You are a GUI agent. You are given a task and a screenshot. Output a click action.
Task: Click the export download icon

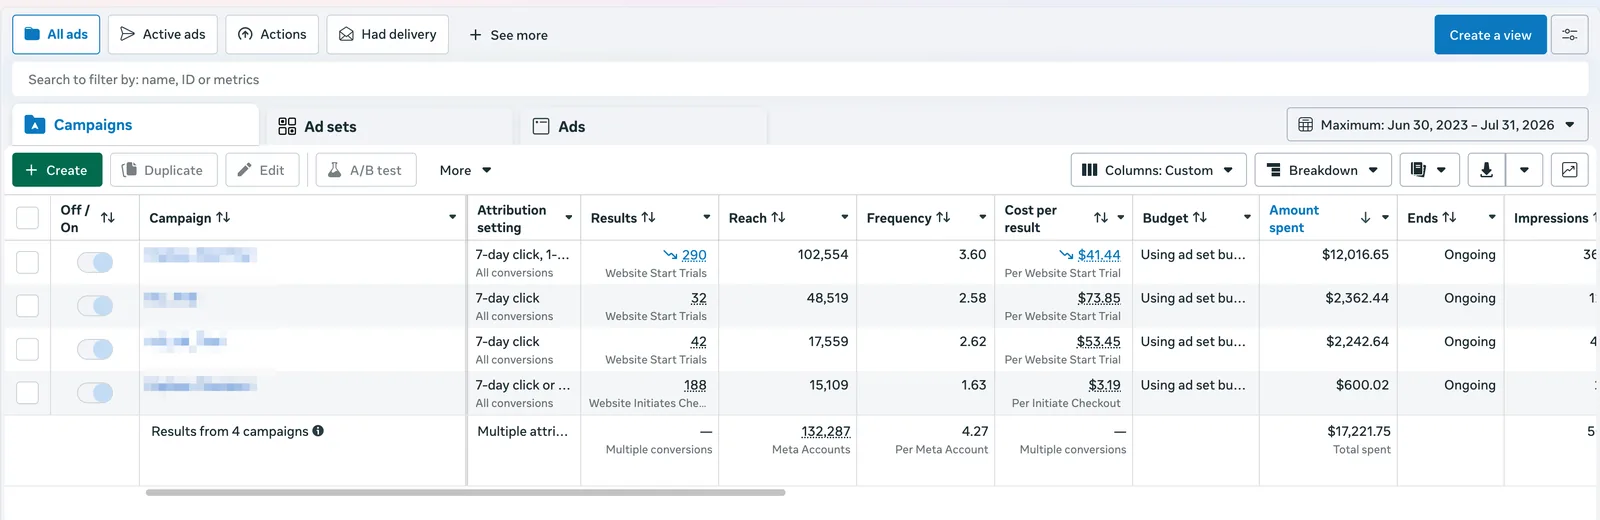click(x=1486, y=170)
